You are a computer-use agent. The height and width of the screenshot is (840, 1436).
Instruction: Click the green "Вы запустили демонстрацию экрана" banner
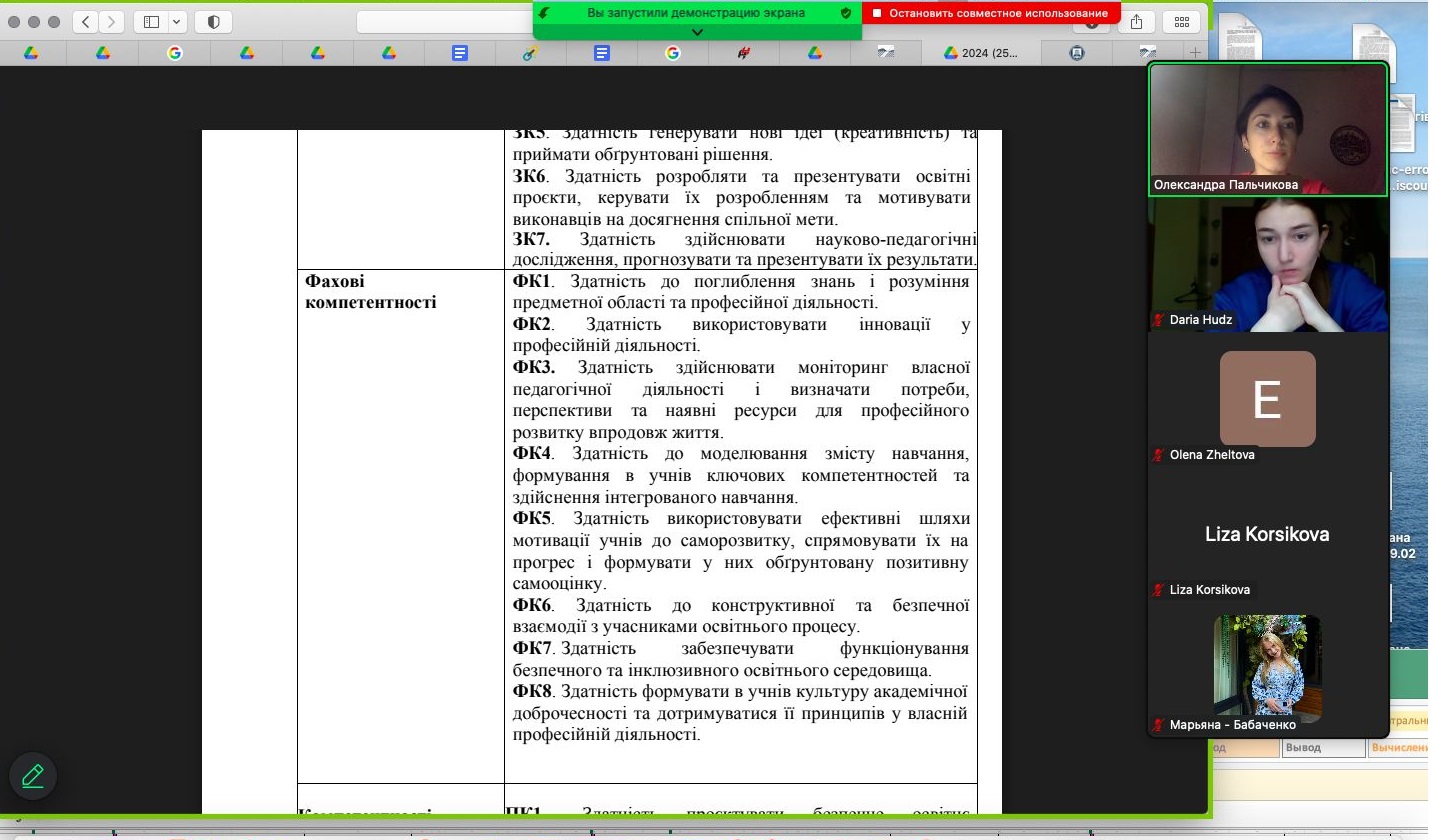(x=695, y=13)
